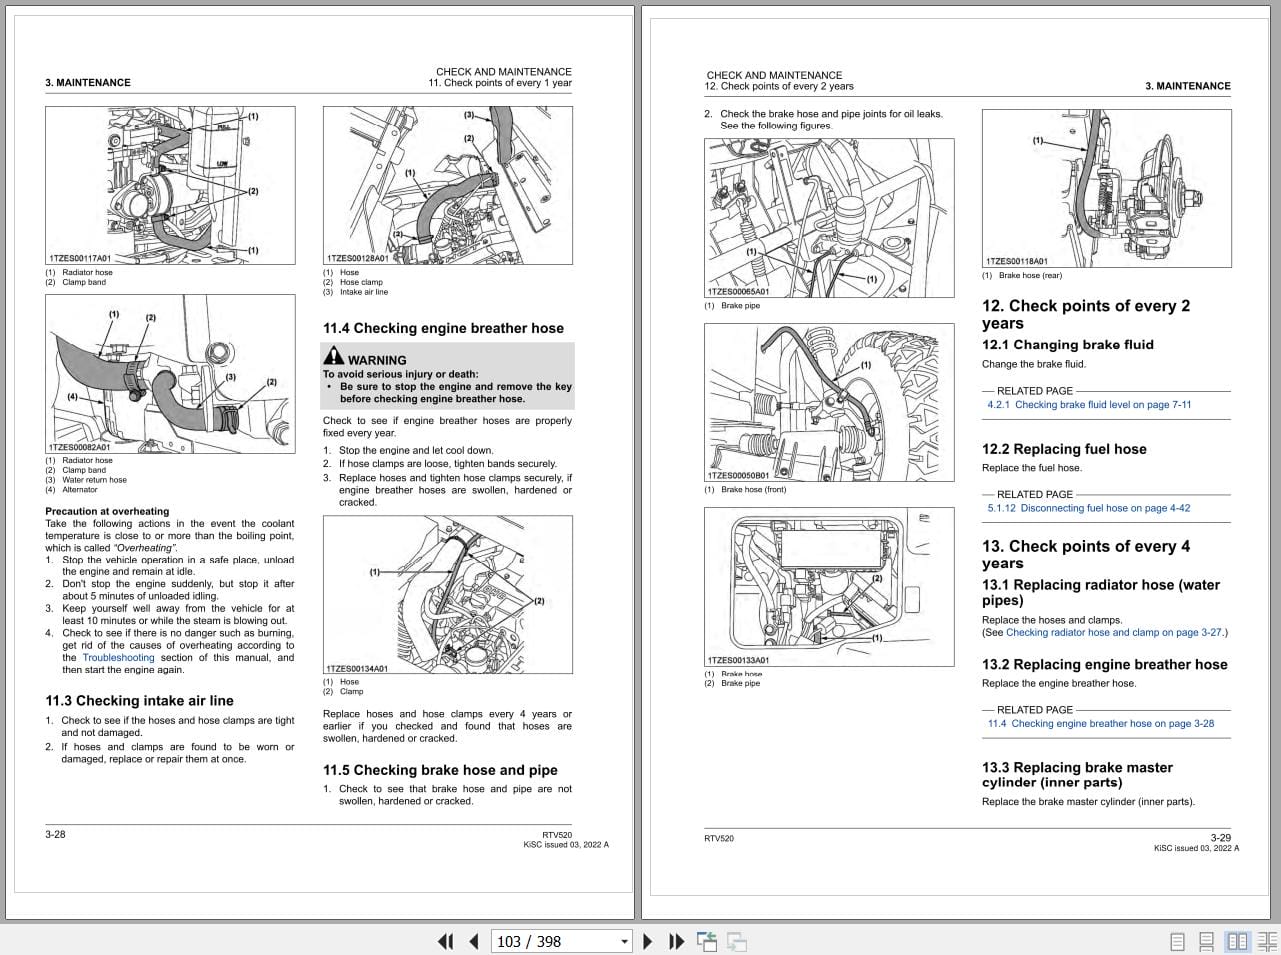Screen dimensions: 1281x955
Task: Open Disconnecting fuel hose page reference
Action: tap(1087, 508)
